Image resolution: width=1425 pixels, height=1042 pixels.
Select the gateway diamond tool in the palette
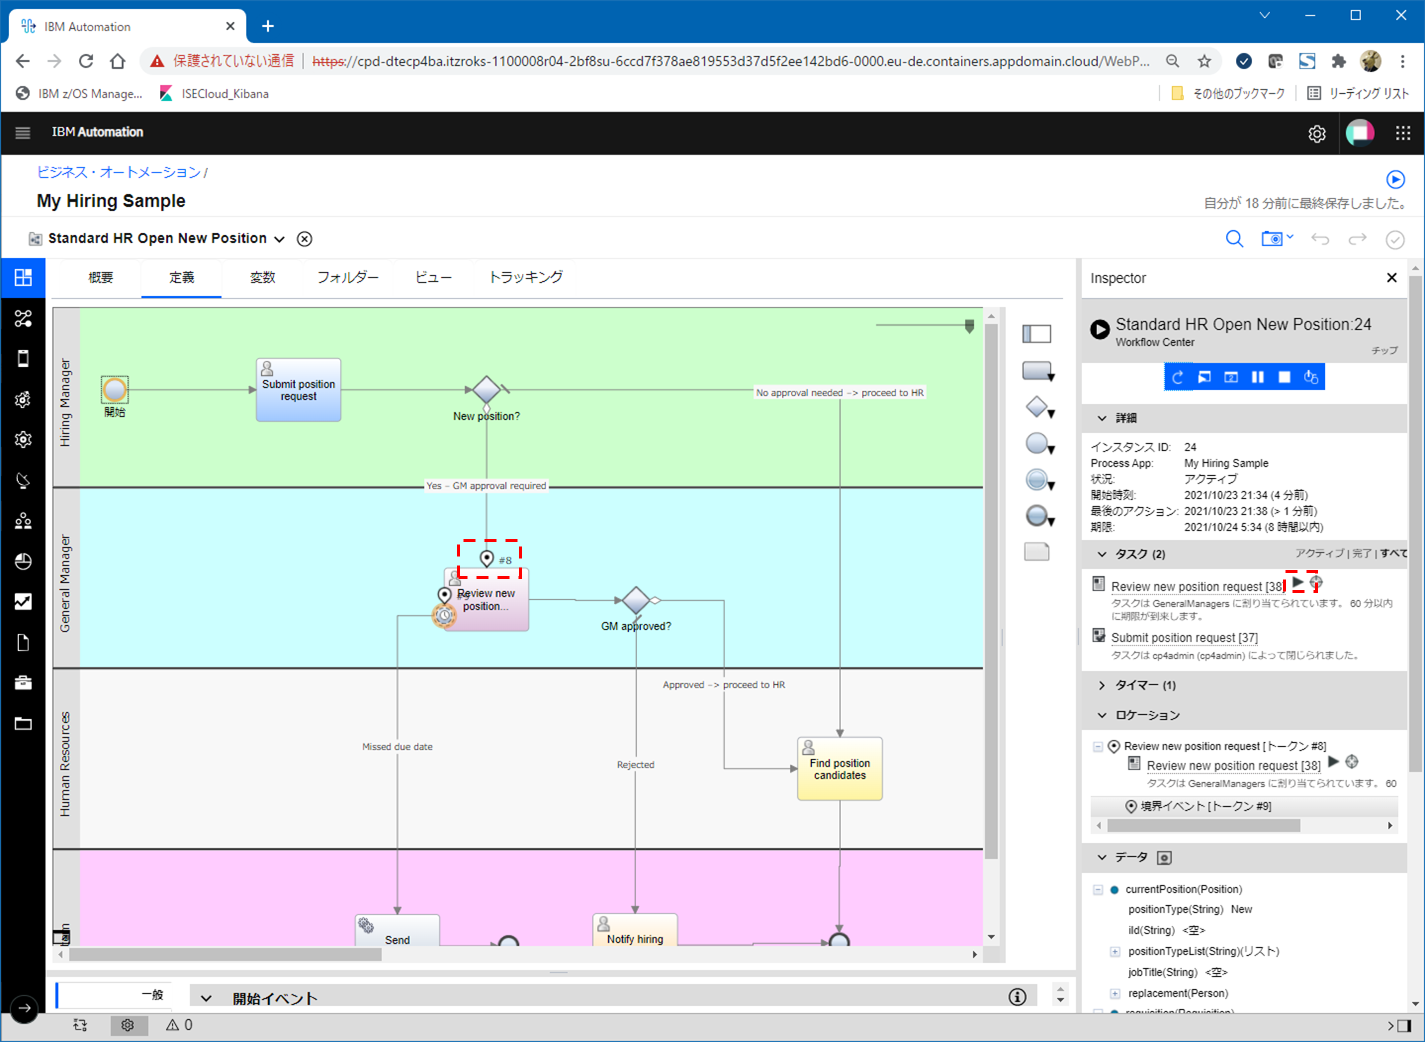(x=1039, y=408)
